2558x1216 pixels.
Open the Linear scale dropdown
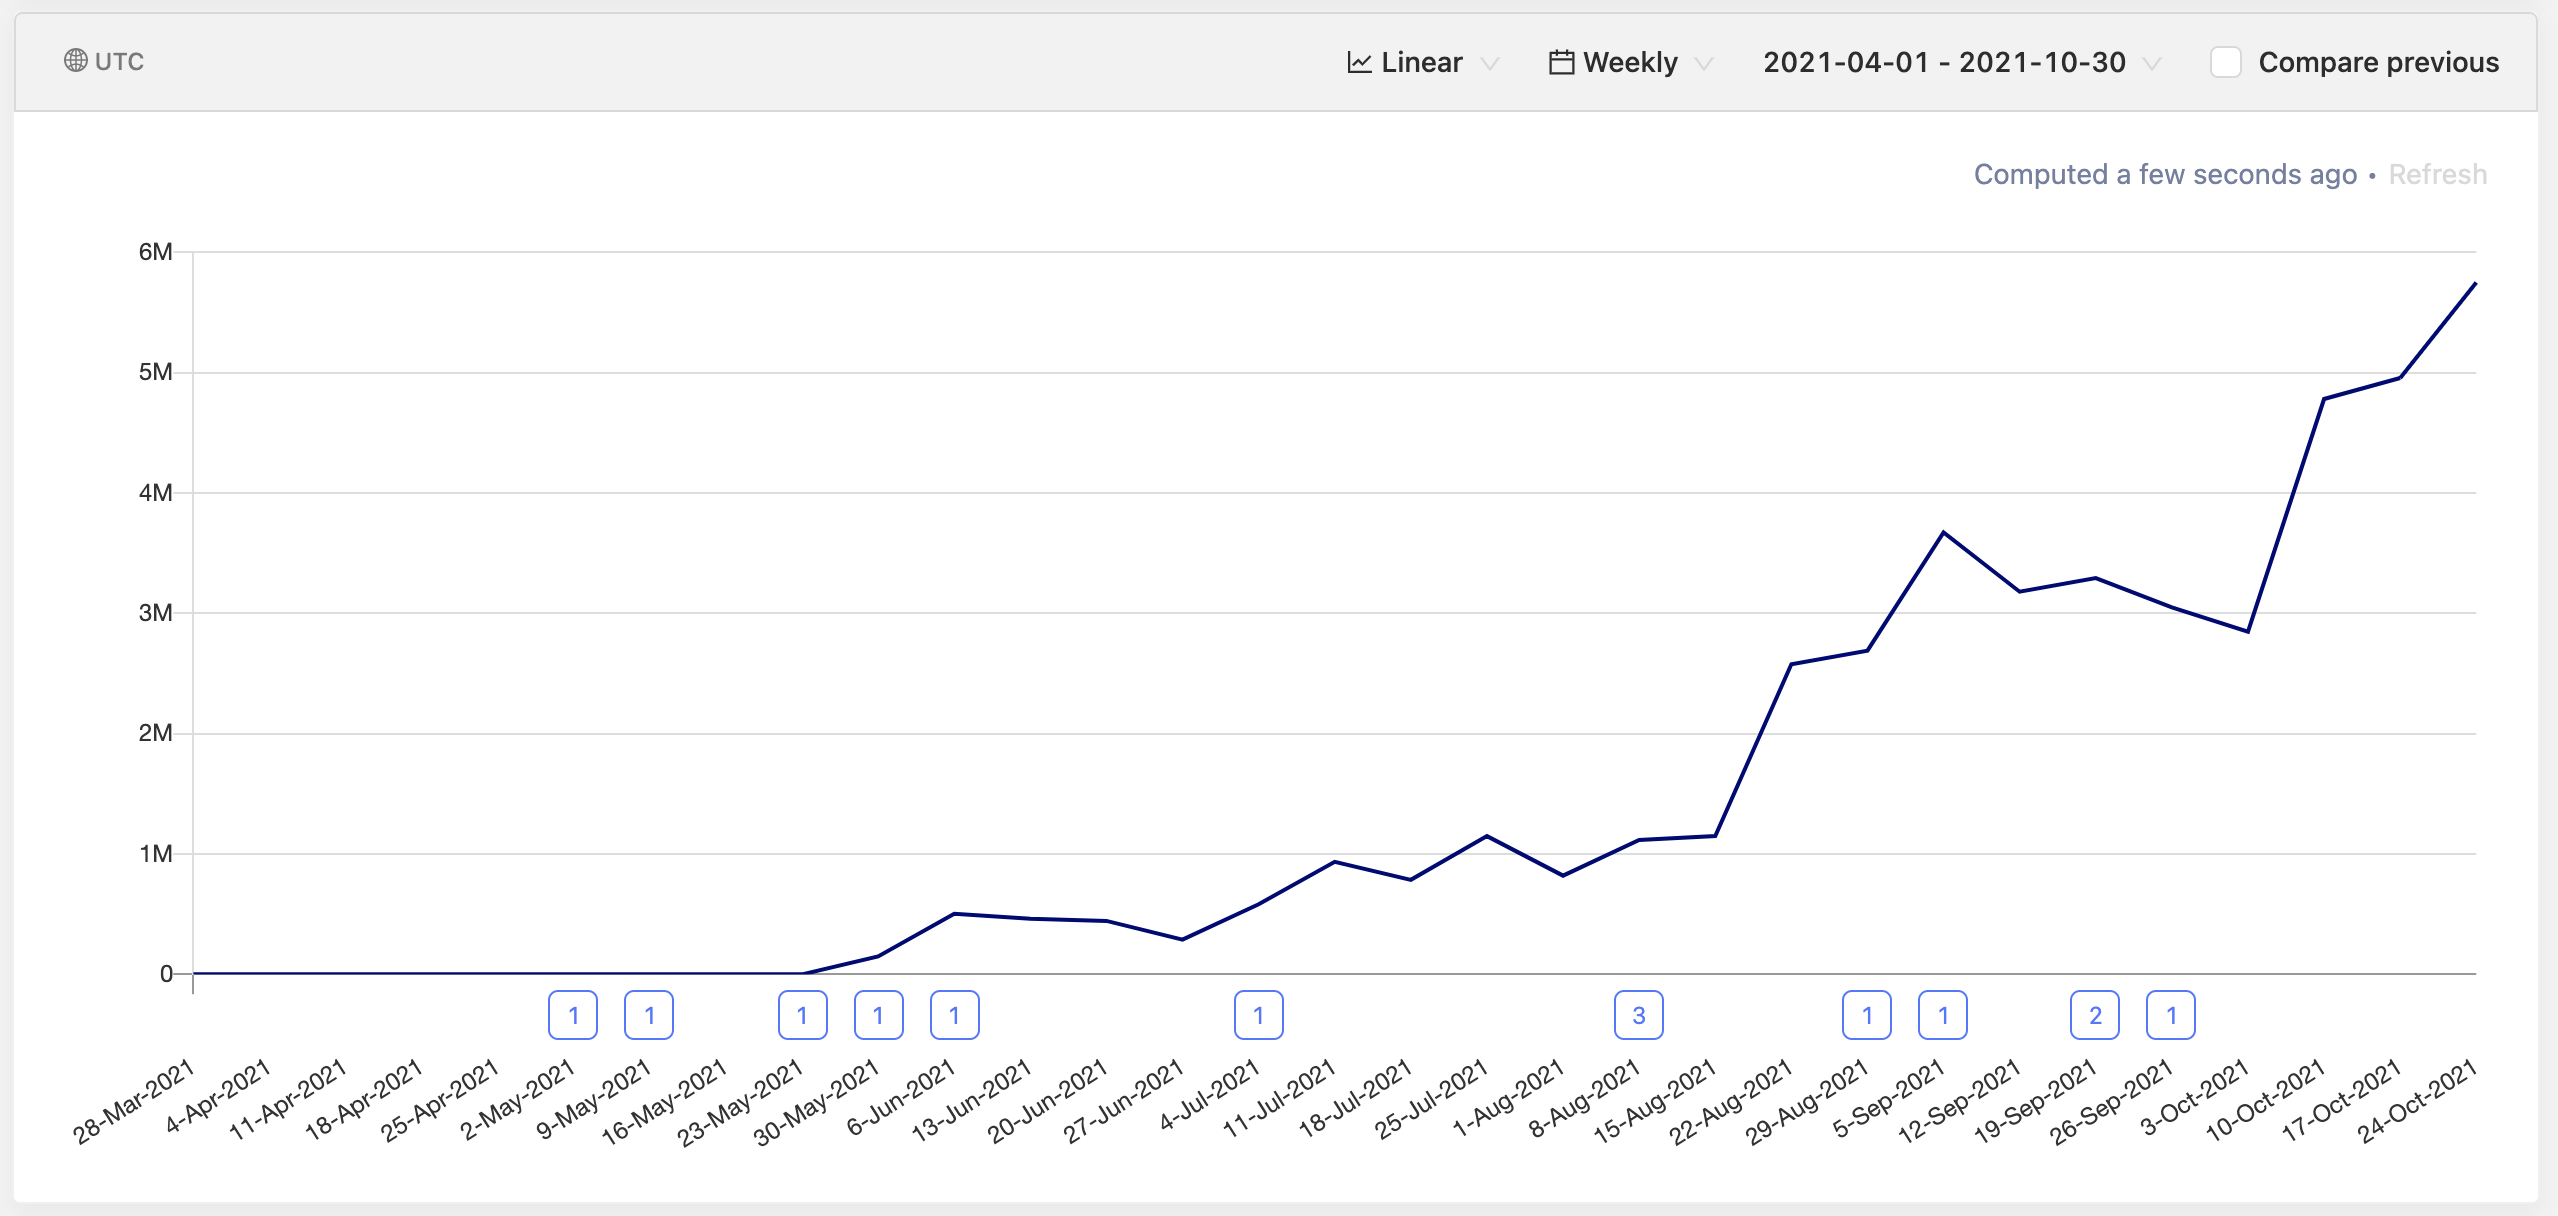[x=1422, y=63]
